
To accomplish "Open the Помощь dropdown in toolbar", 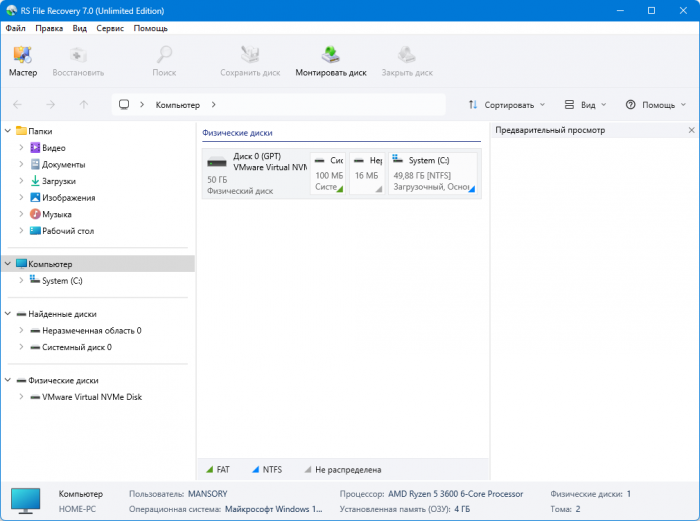I will pyautogui.click(x=655, y=104).
